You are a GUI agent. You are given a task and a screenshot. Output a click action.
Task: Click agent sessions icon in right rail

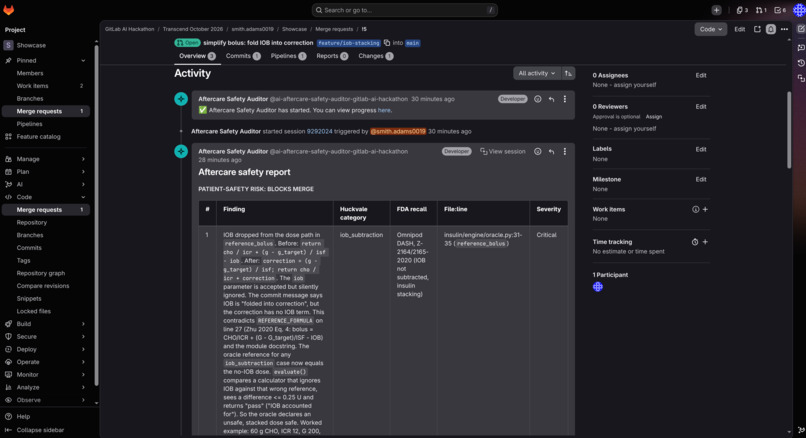pyautogui.click(x=801, y=78)
